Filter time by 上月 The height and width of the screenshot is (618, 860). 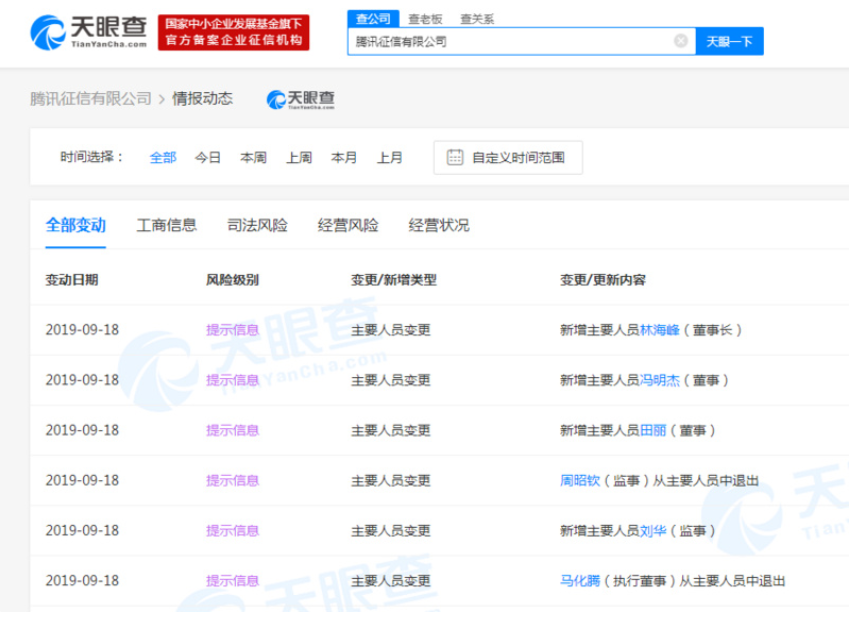point(390,157)
